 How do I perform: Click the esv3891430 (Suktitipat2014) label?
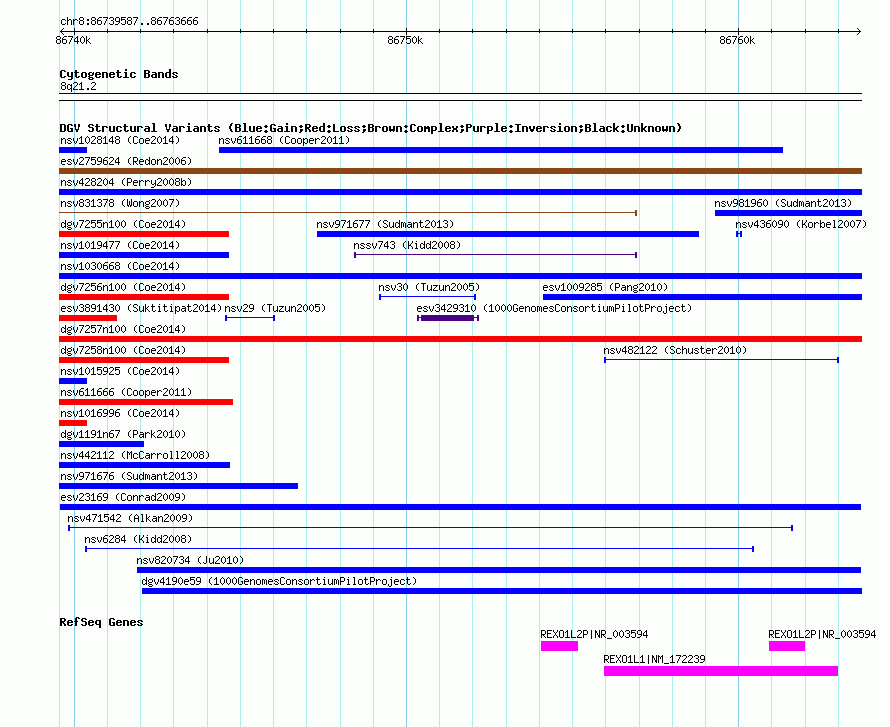click(x=141, y=308)
